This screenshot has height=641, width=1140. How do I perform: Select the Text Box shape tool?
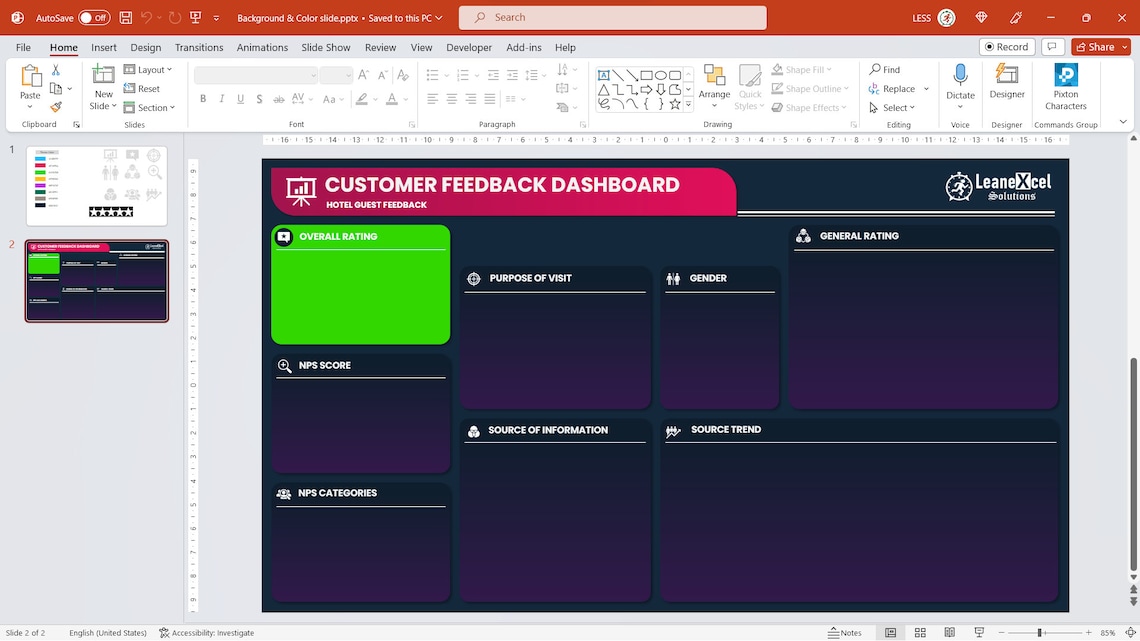[604, 73]
